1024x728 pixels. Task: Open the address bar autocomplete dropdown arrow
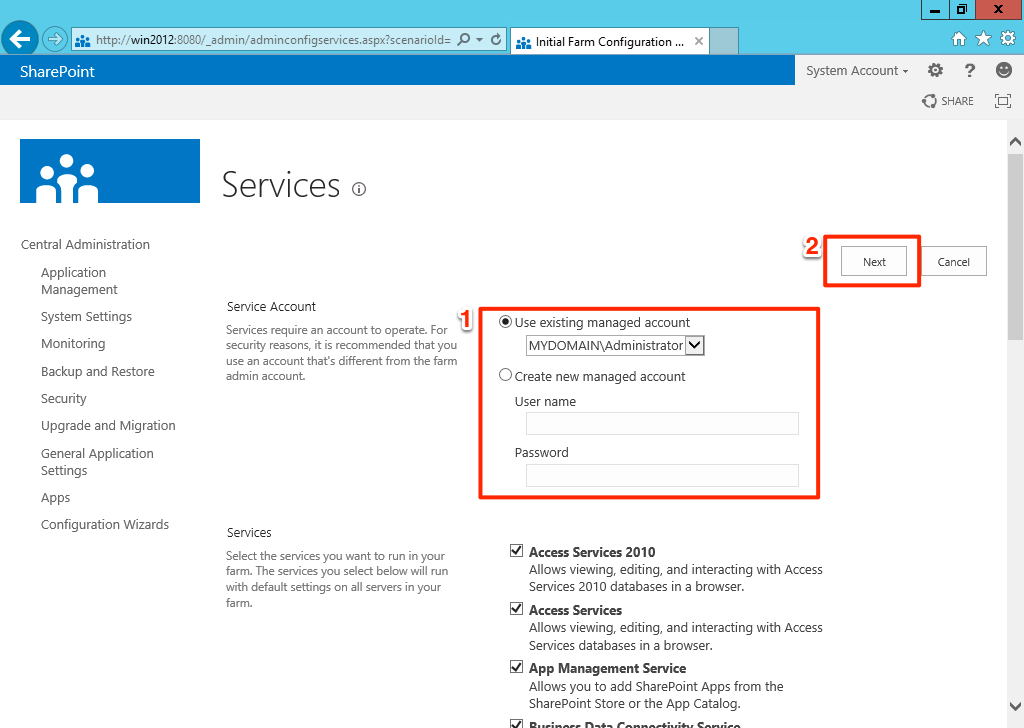tap(479, 40)
